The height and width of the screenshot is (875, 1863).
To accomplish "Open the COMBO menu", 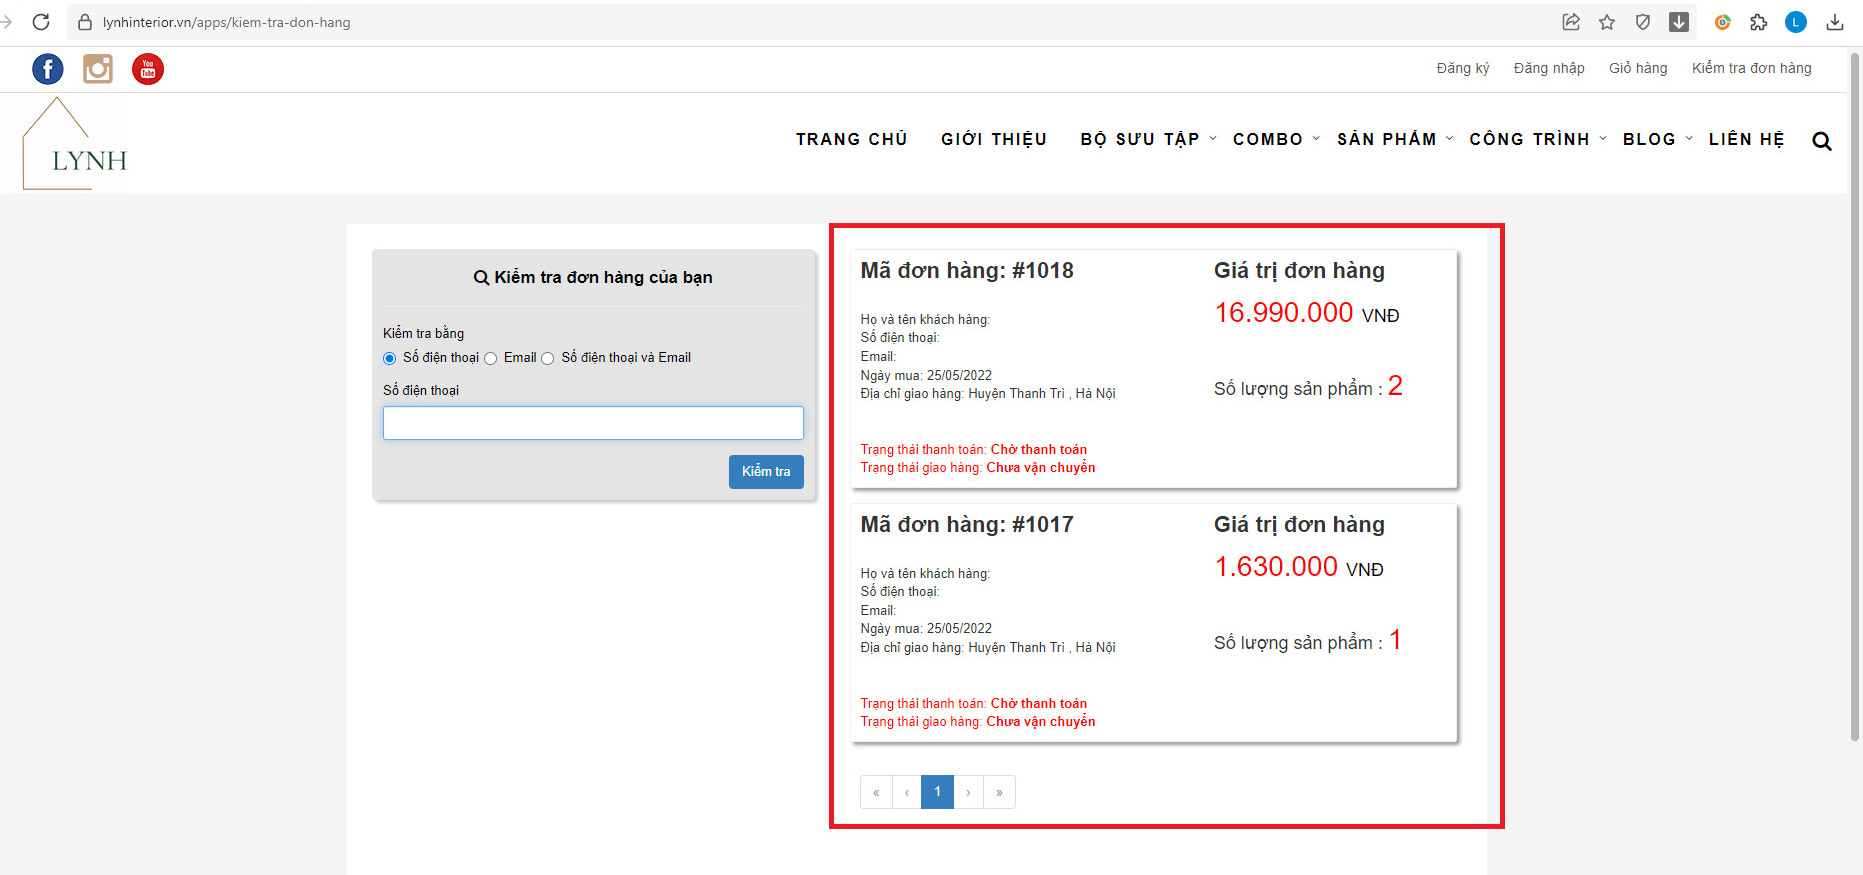I will (x=1268, y=139).
